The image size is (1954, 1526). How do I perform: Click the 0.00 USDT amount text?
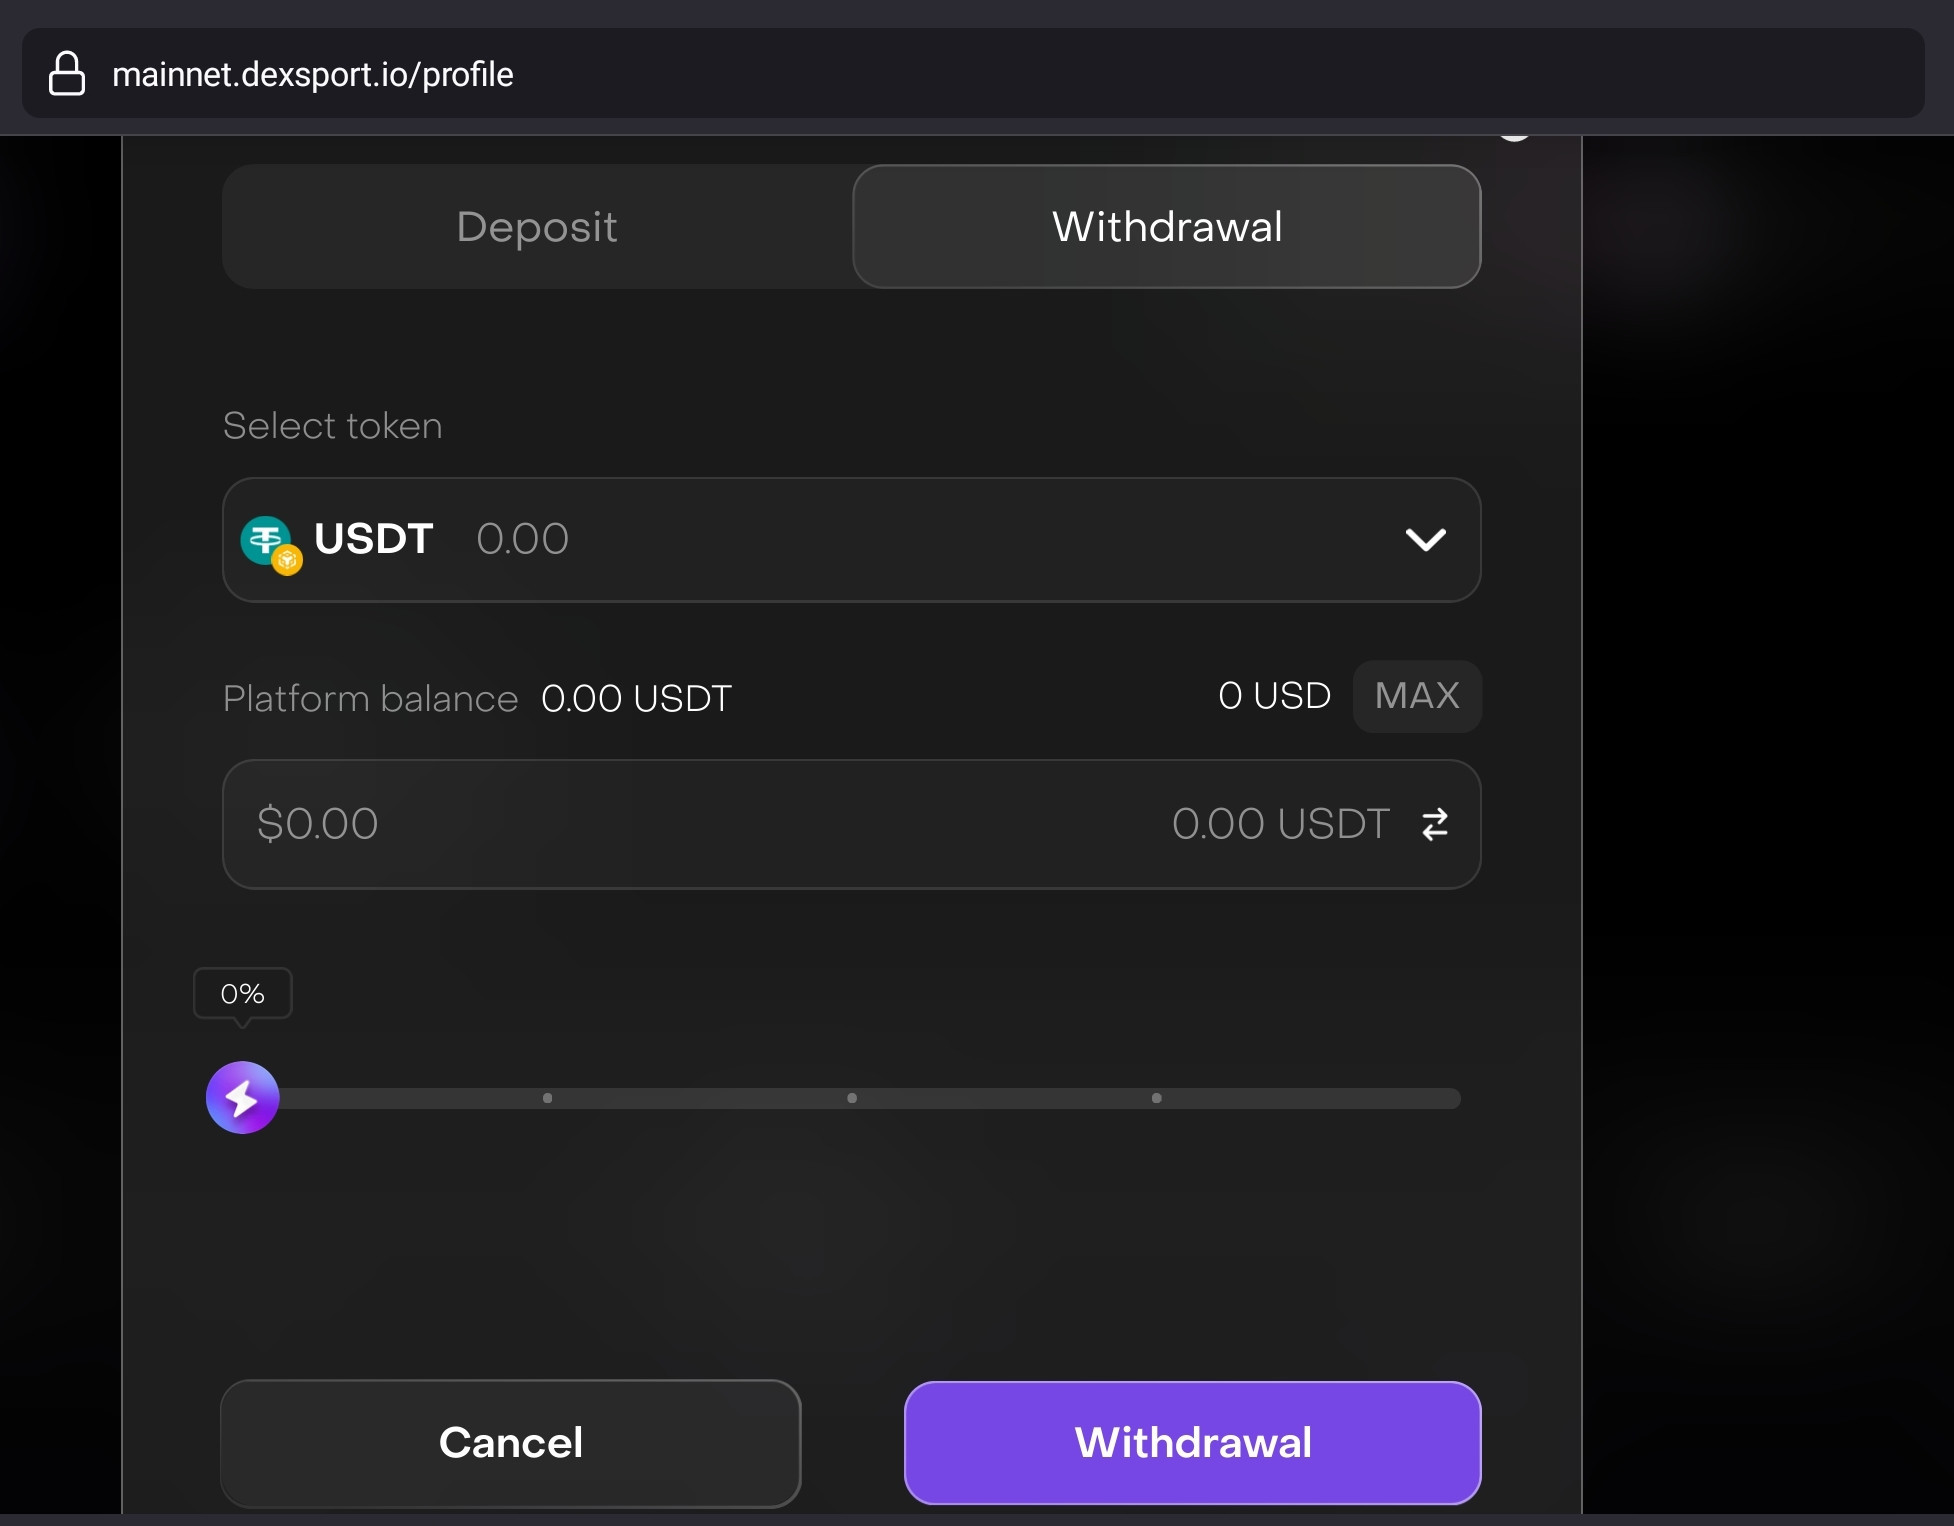[1280, 824]
